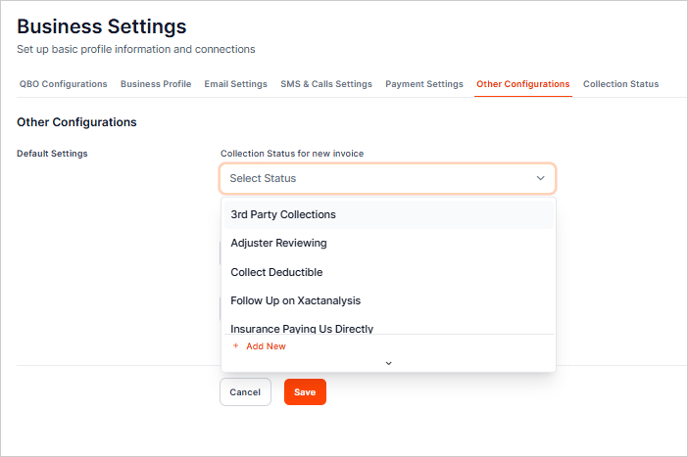Screen dimensions: 688x457
Task: Click the scroll-down chevron below Add New
Action: pyautogui.click(x=388, y=362)
